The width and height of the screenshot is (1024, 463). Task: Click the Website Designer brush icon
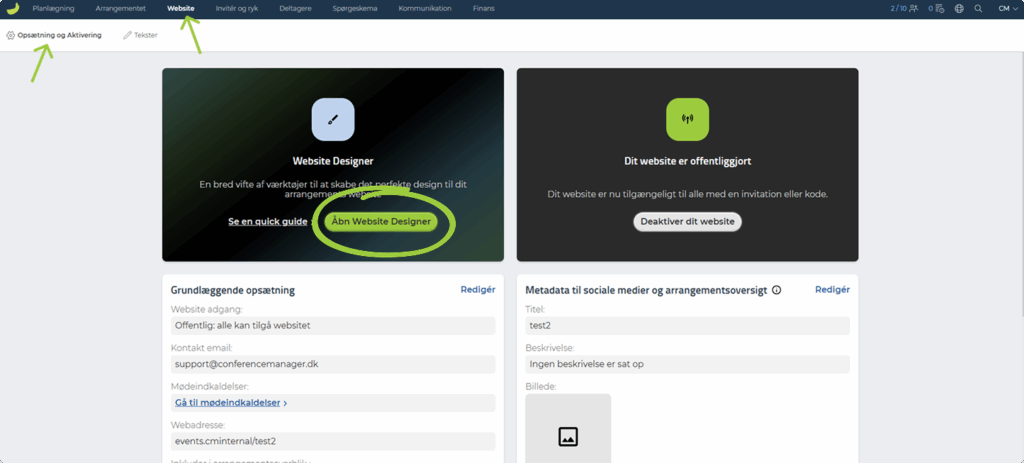pyautogui.click(x=333, y=119)
